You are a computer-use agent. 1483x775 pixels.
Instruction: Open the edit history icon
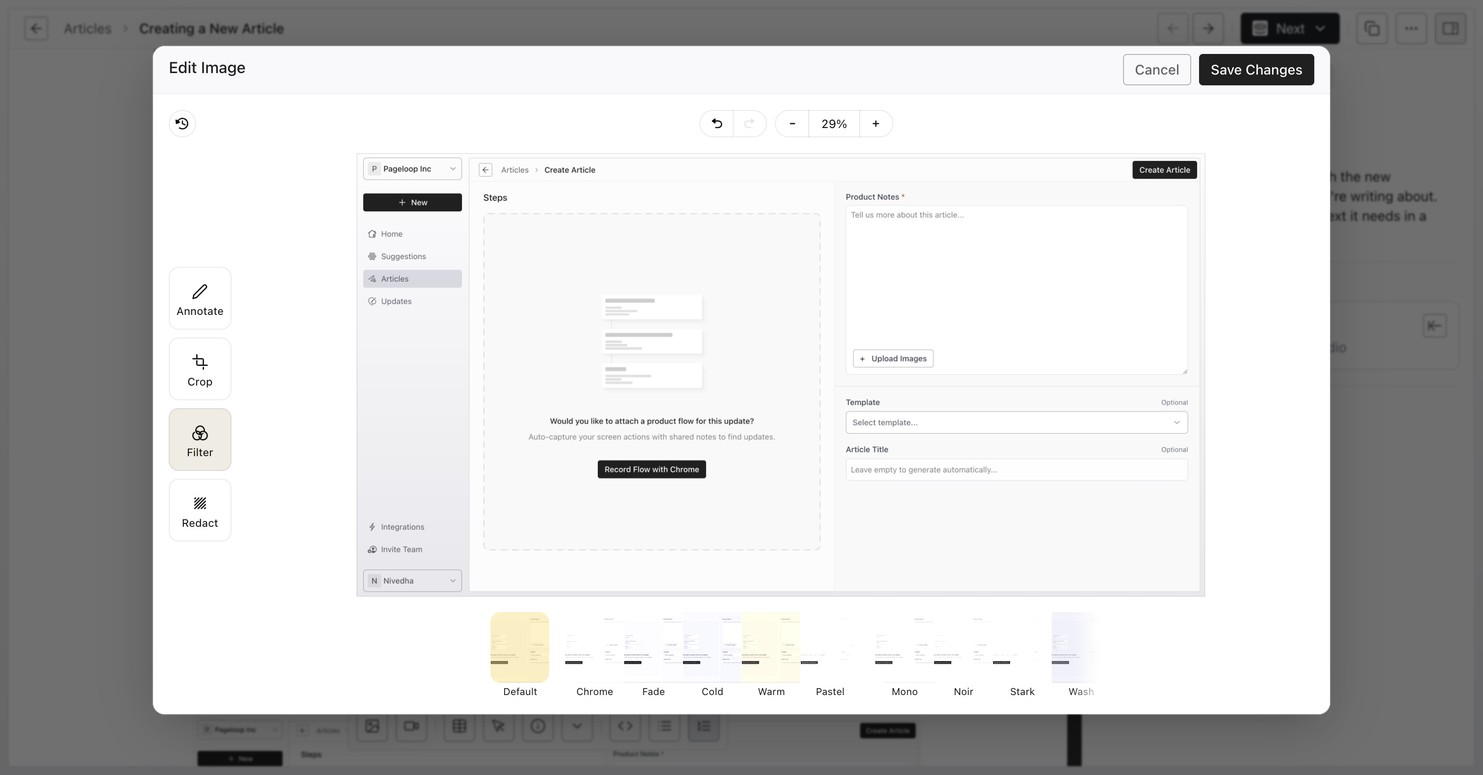coord(182,124)
